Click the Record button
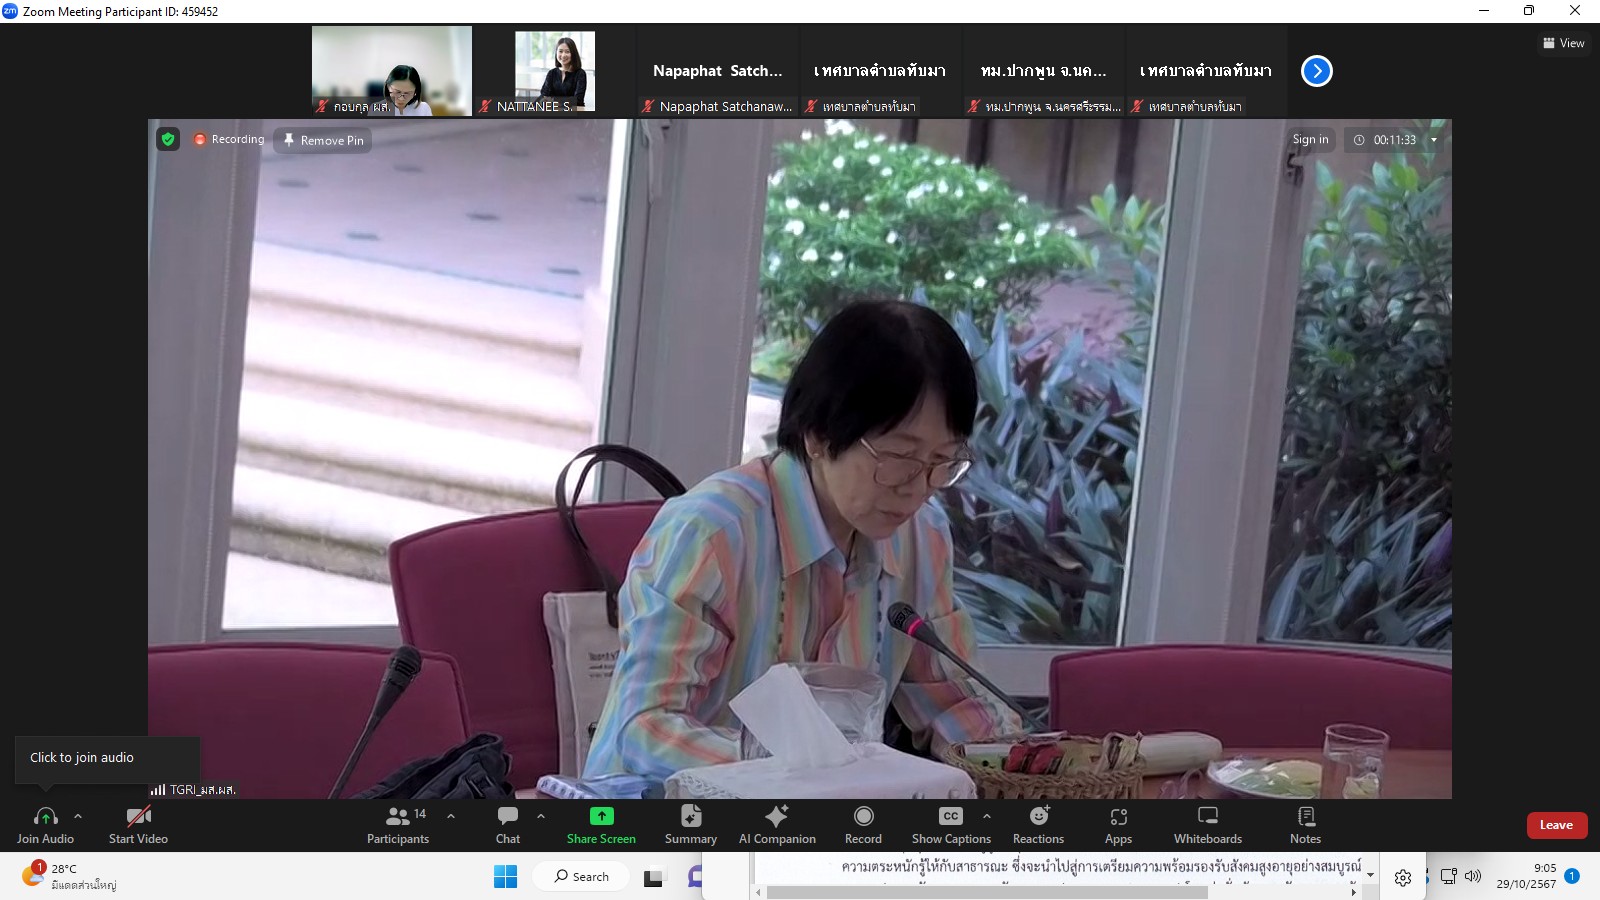This screenshot has height=900, width=1600. [x=863, y=825]
